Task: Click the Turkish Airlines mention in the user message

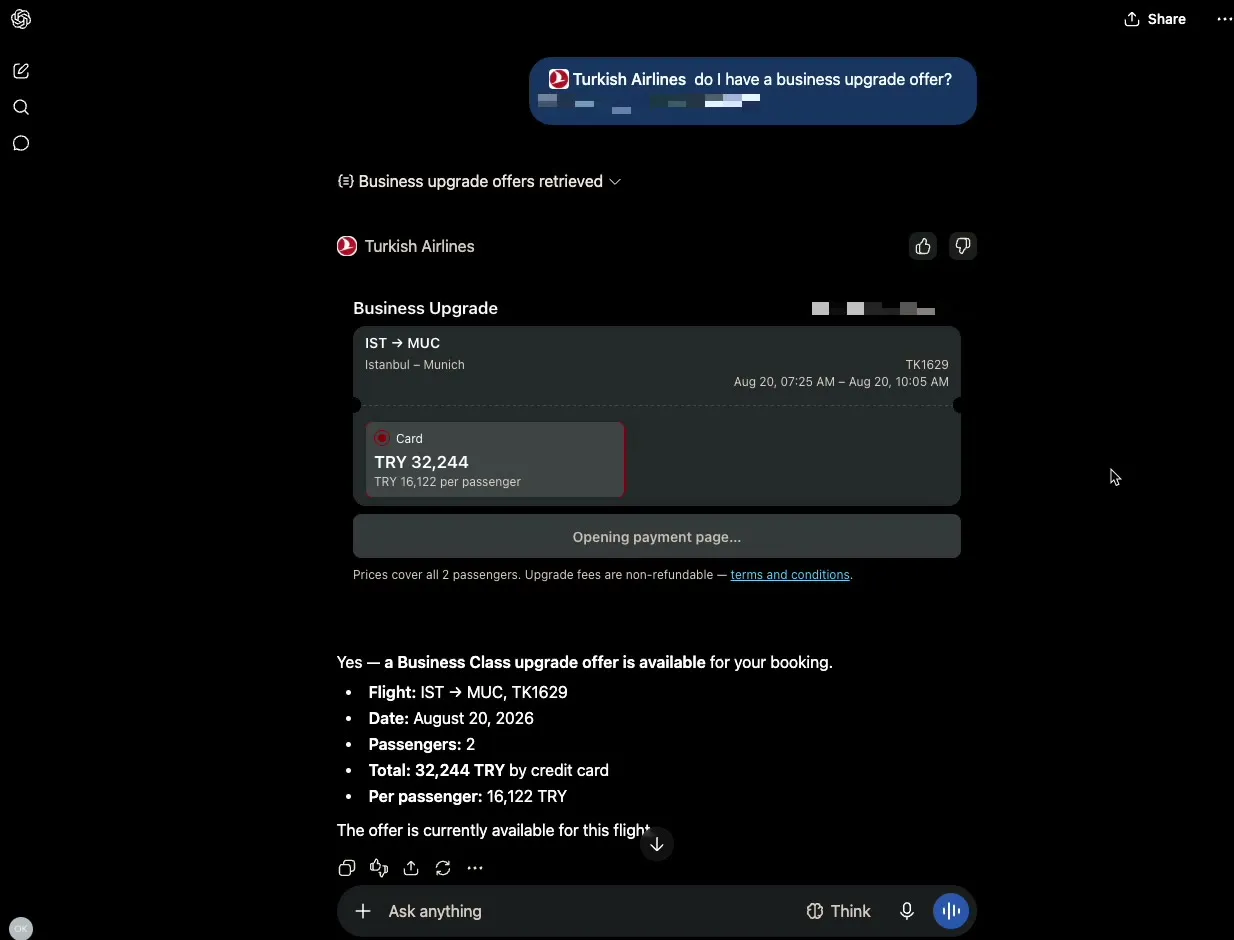Action: click(618, 79)
